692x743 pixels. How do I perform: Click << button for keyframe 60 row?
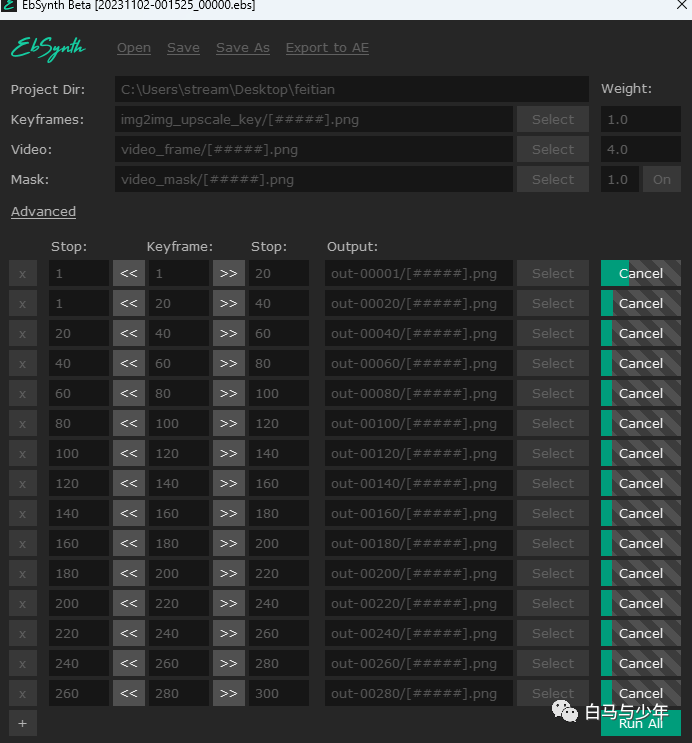click(x=128, y=363)
